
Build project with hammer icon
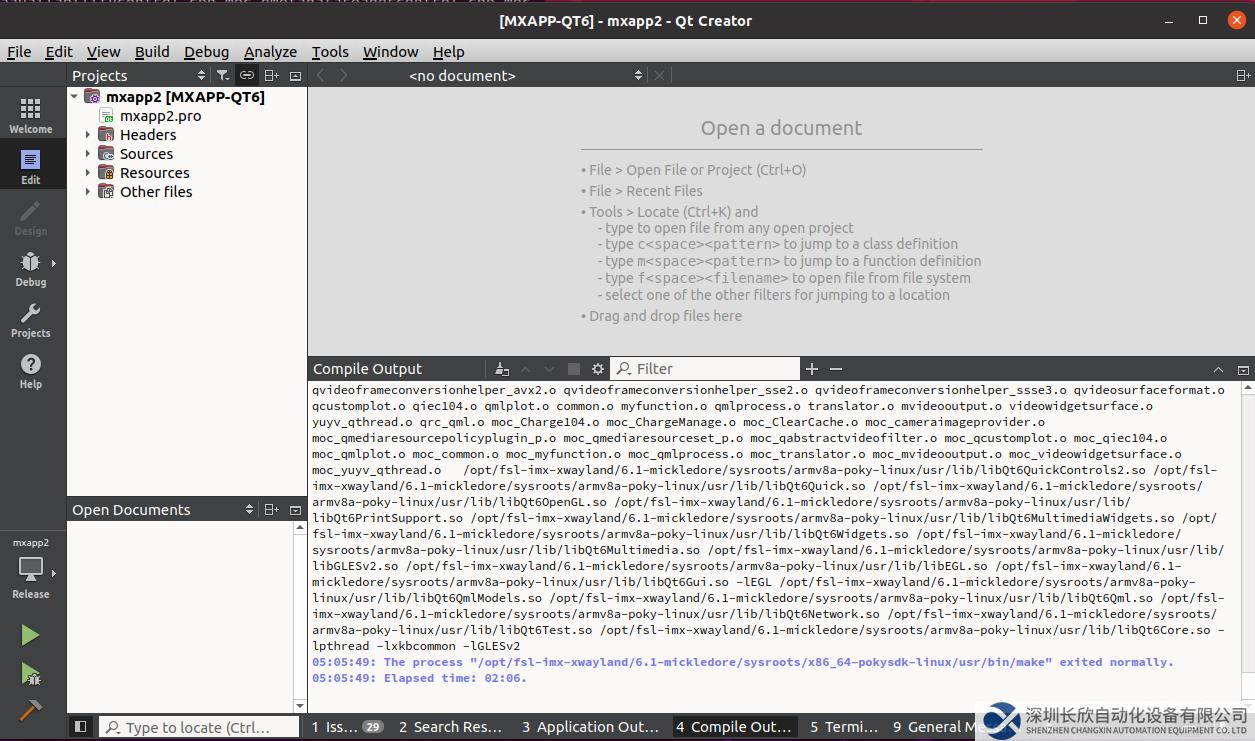(31, 711)
